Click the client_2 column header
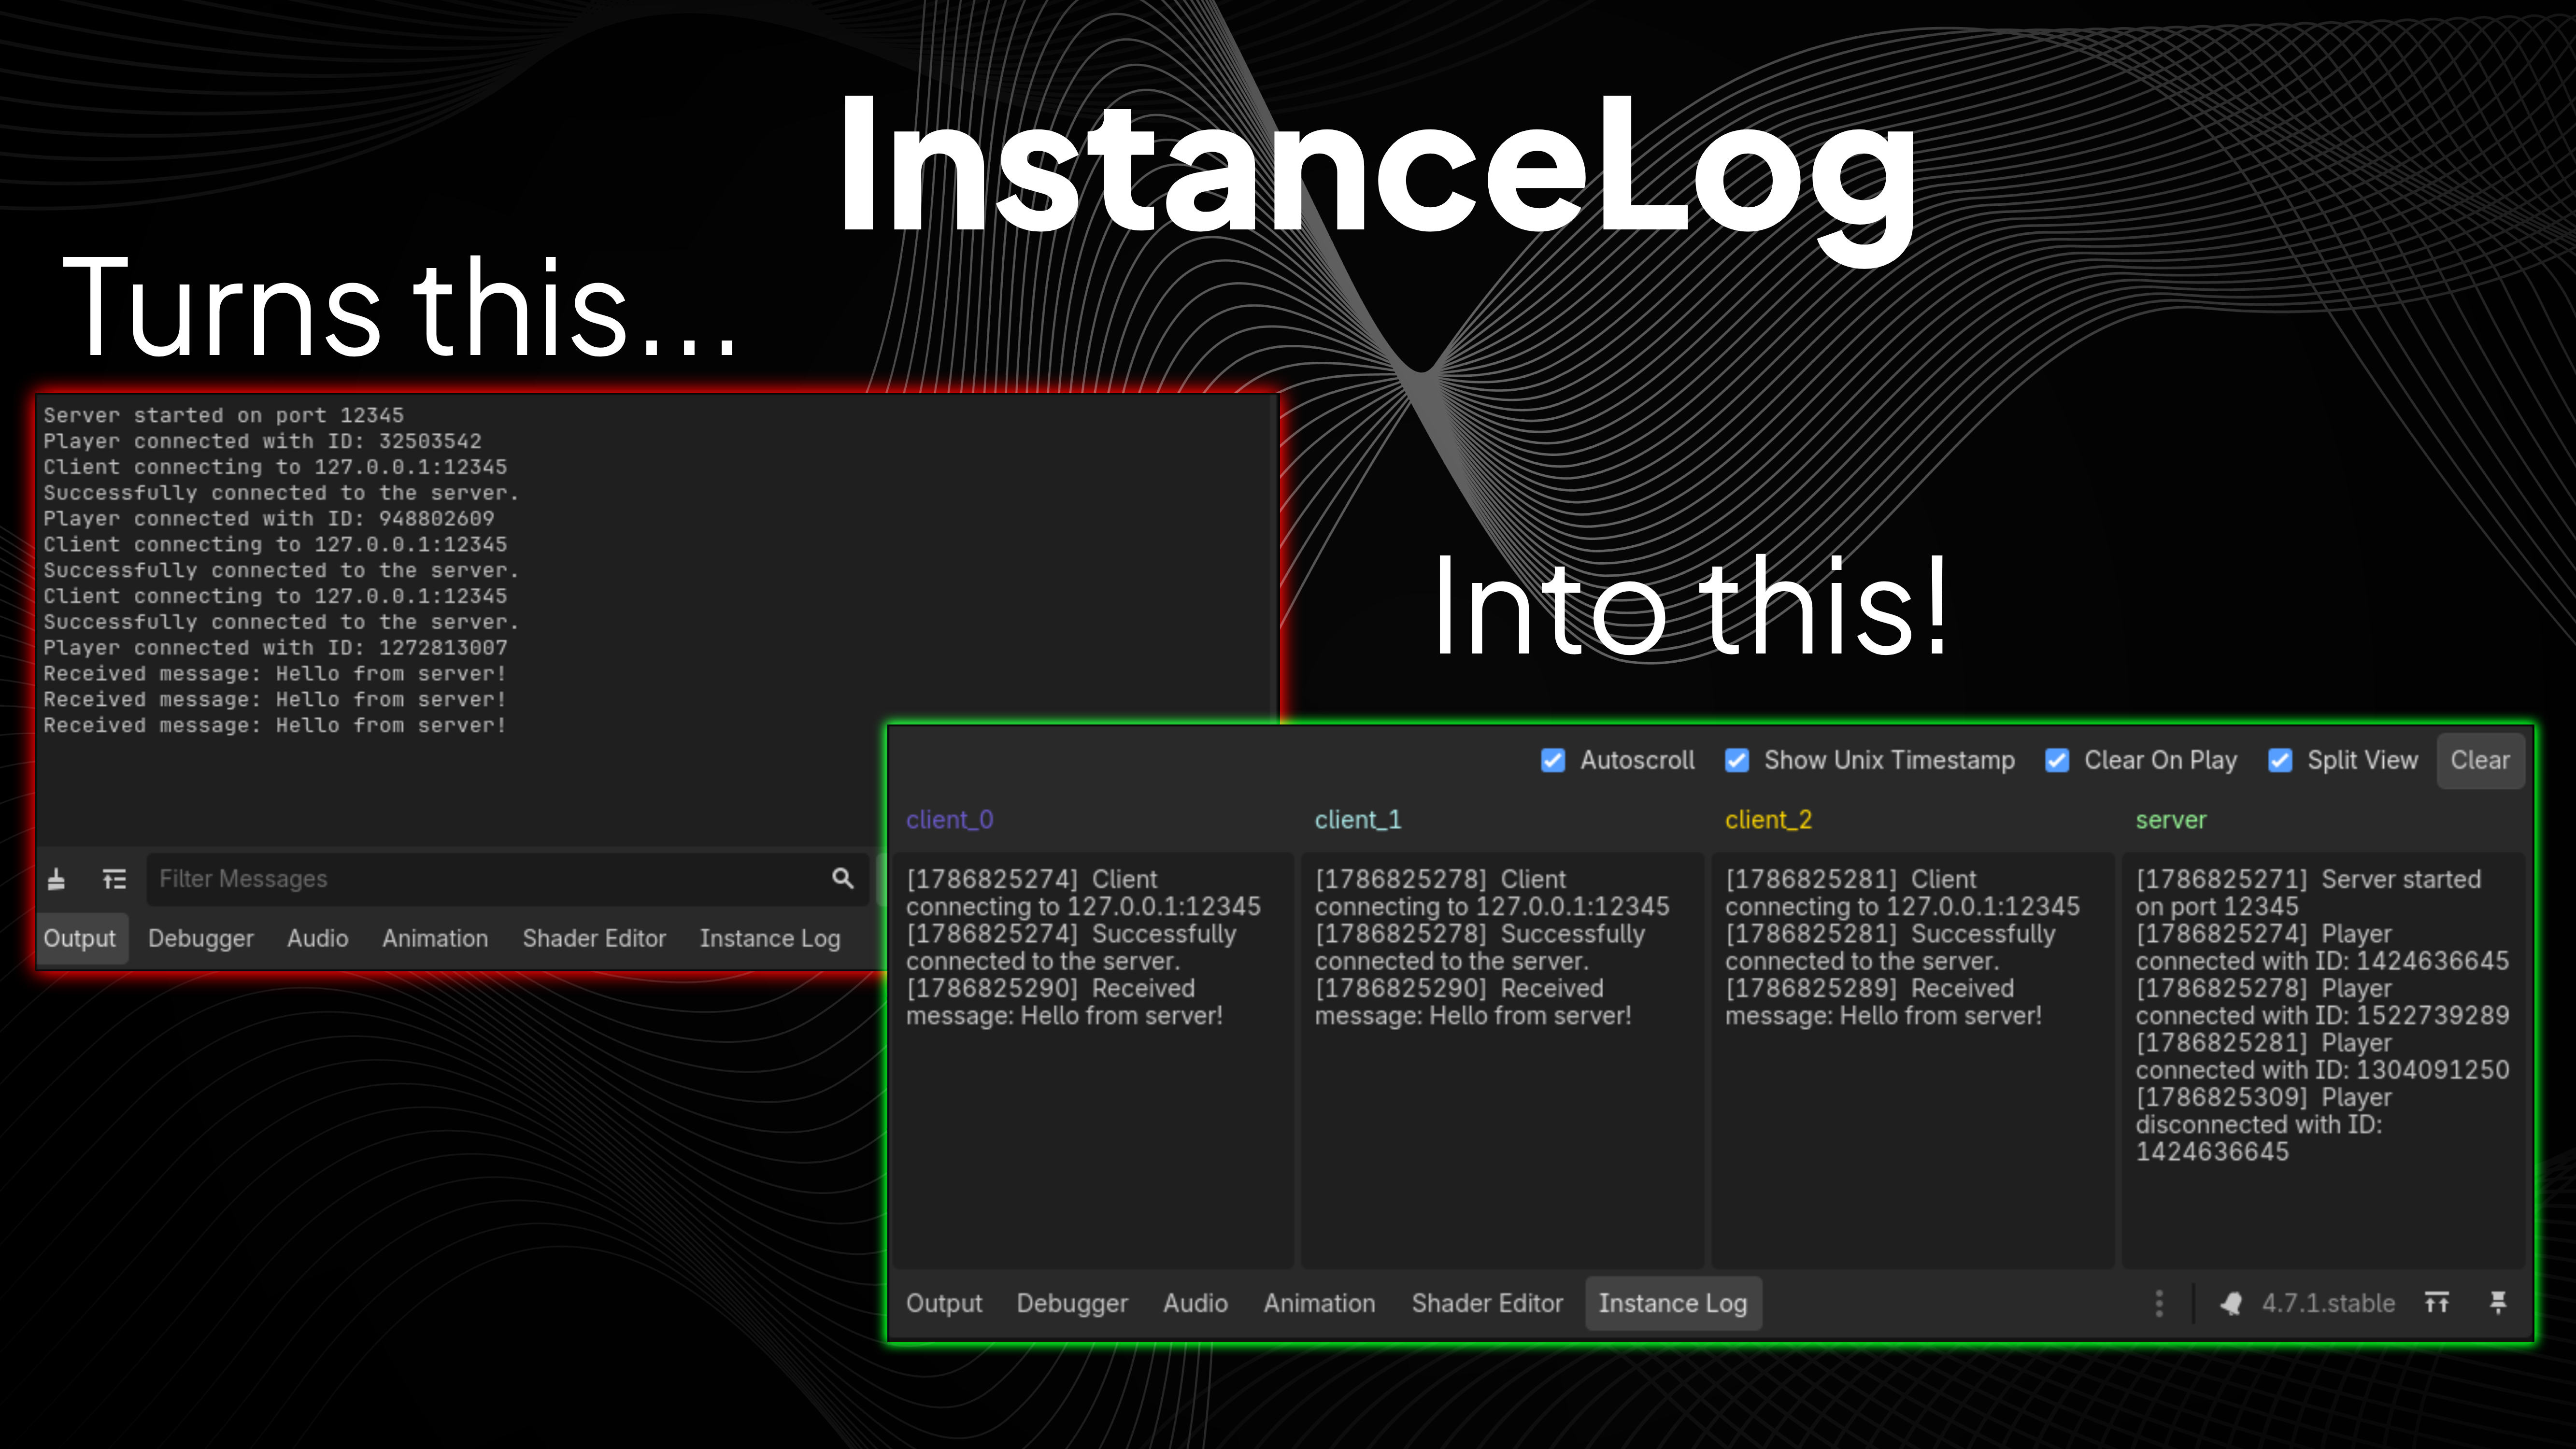The image size is (2576, 1449). coord(1768,820)
